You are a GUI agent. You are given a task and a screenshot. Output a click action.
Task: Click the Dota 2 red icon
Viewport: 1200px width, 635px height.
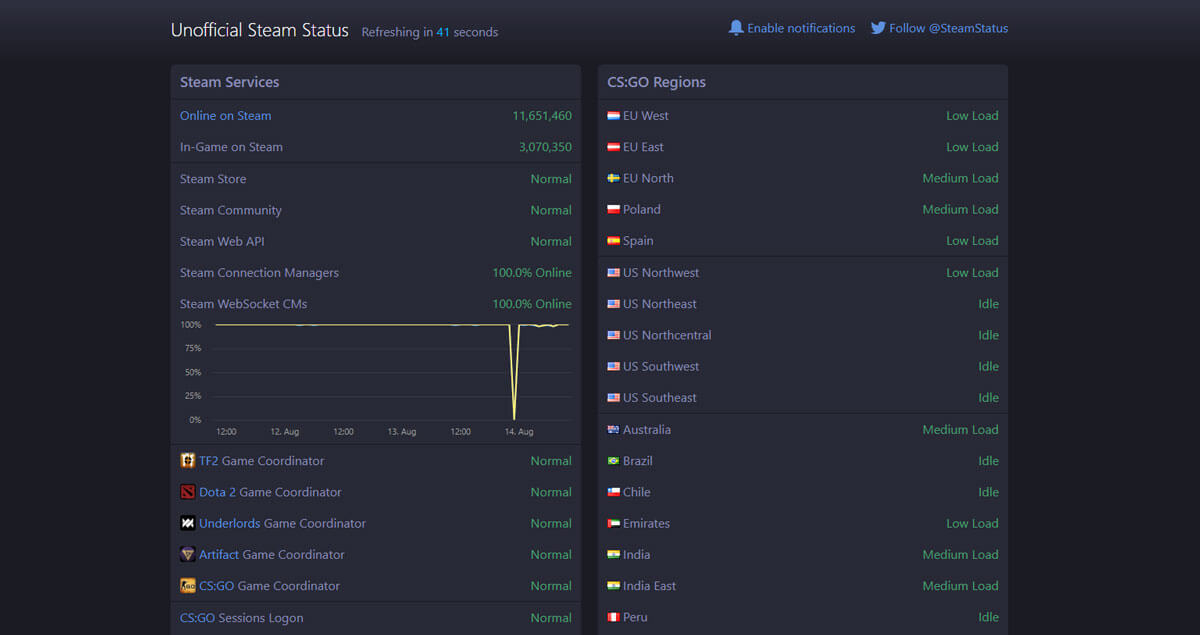tap(188, 492)
